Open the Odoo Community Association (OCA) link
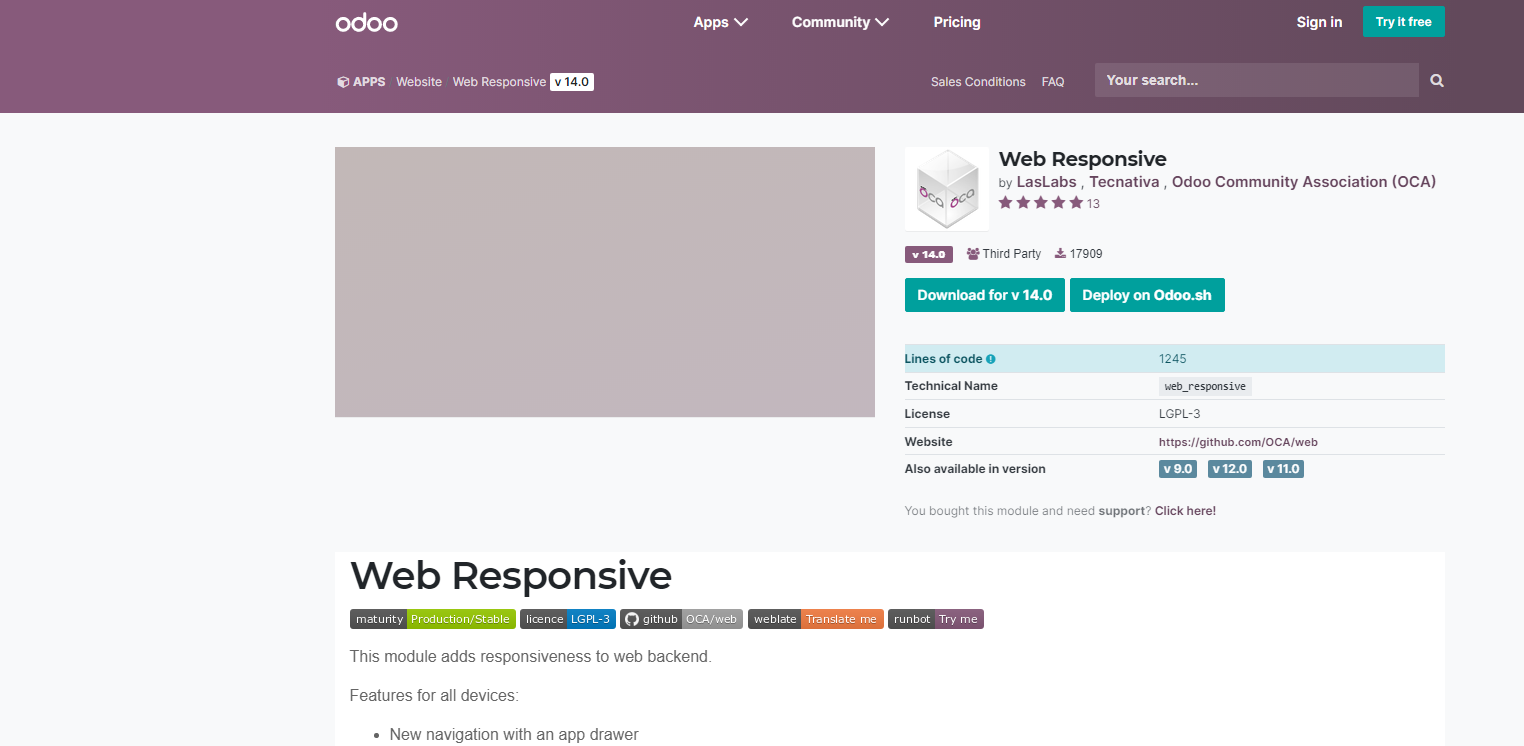The image size is (1524, 746). click(x=1304, y=182)
